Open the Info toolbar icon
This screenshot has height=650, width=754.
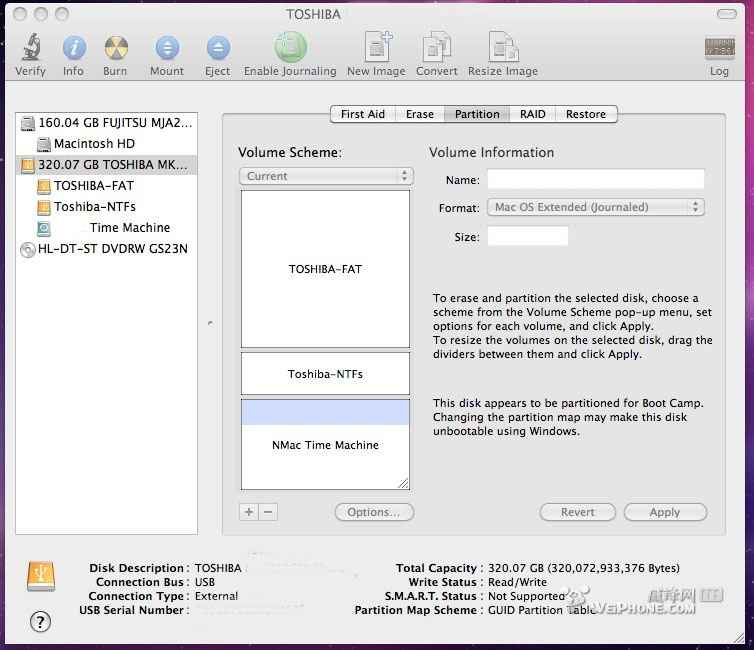tap(73, 48)
